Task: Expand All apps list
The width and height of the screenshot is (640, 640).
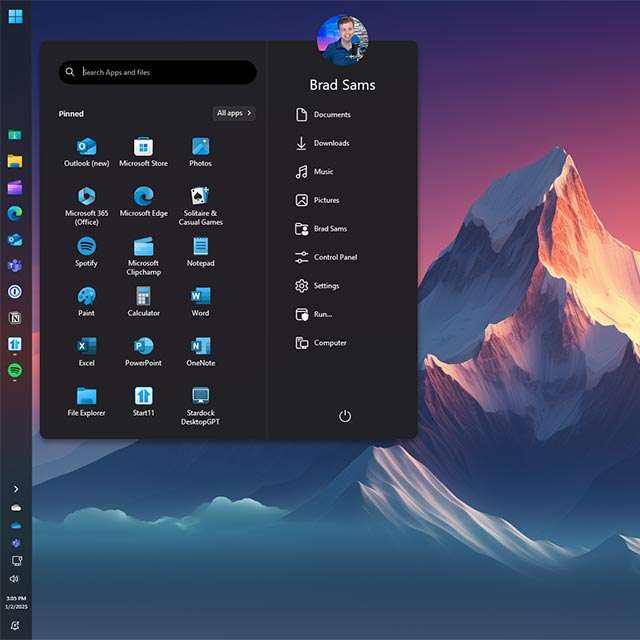Action: (x=234, y=113)
